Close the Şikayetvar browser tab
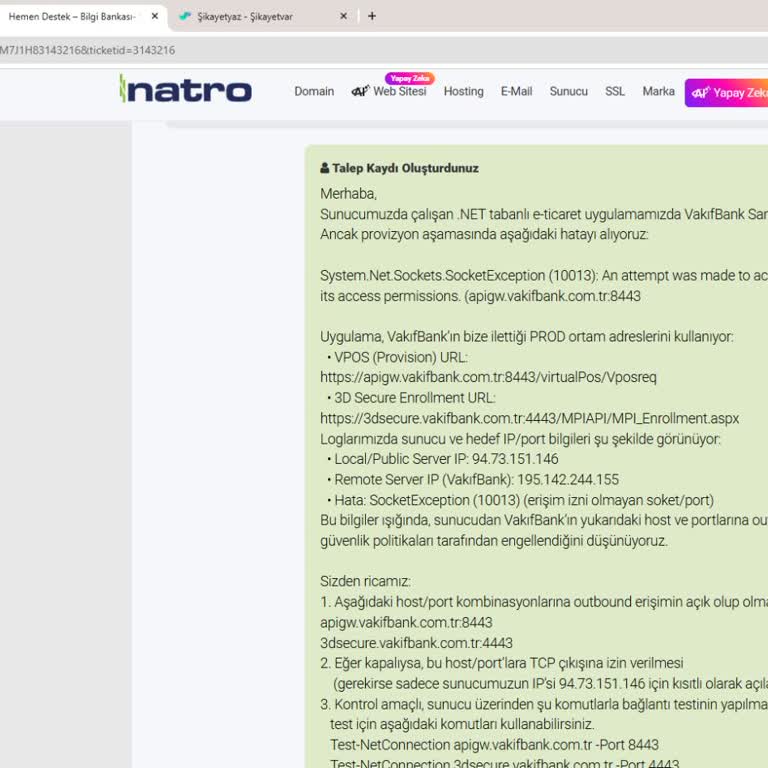 [343, 16]
